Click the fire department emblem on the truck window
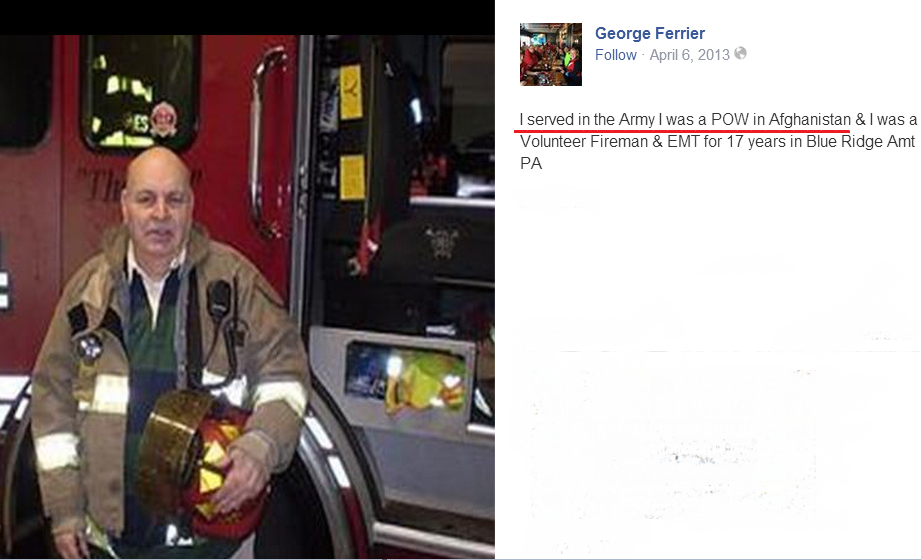The image size is (921, 560). [163, 120]
